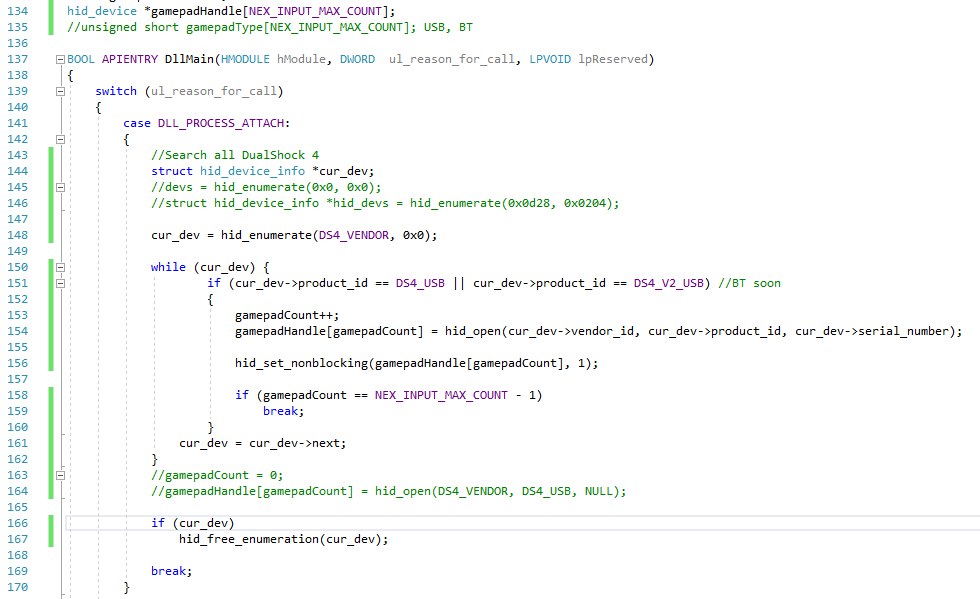Click line number 156 in the gutter

point(18,363)
